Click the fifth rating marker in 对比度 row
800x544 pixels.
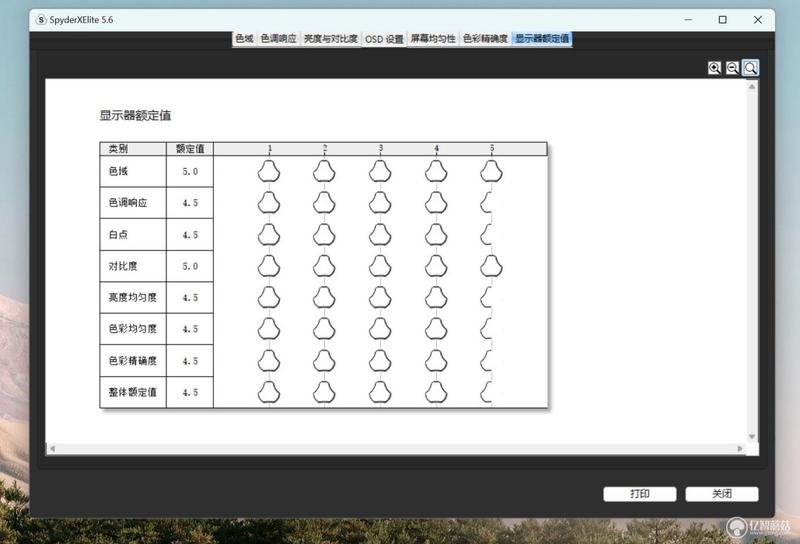[x=491, y=266]
